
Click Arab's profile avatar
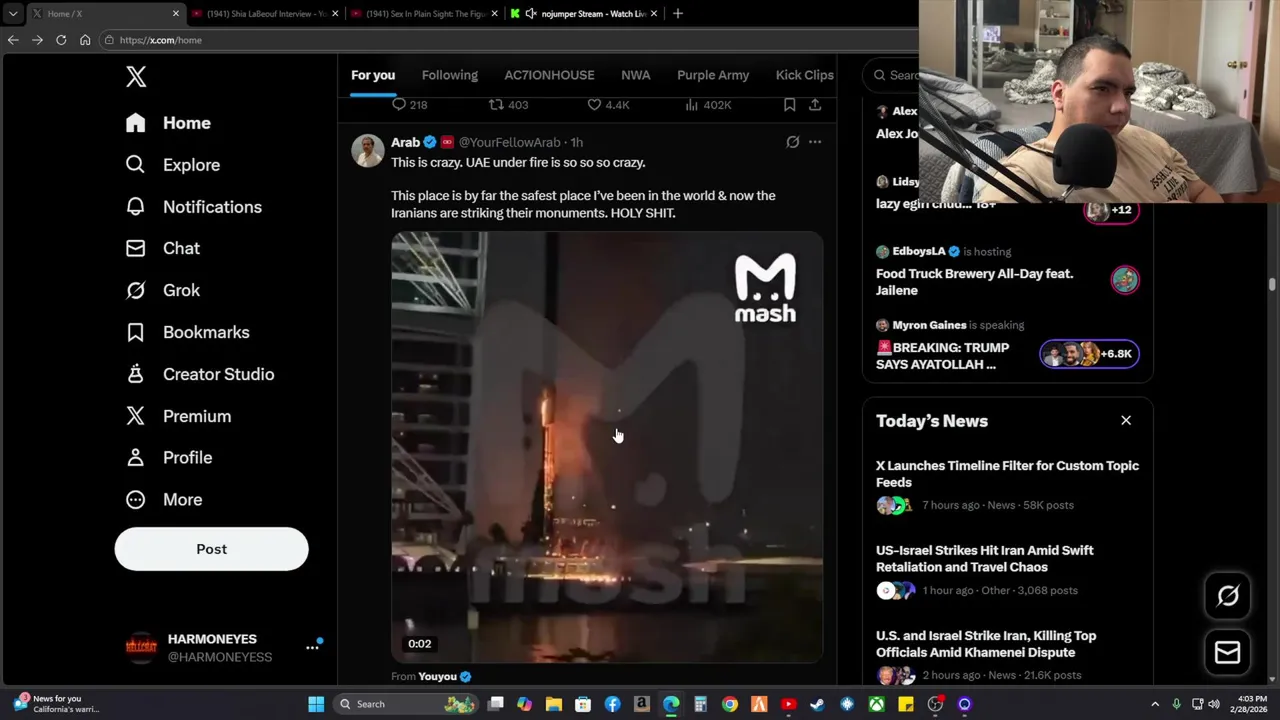pos(368,150)
